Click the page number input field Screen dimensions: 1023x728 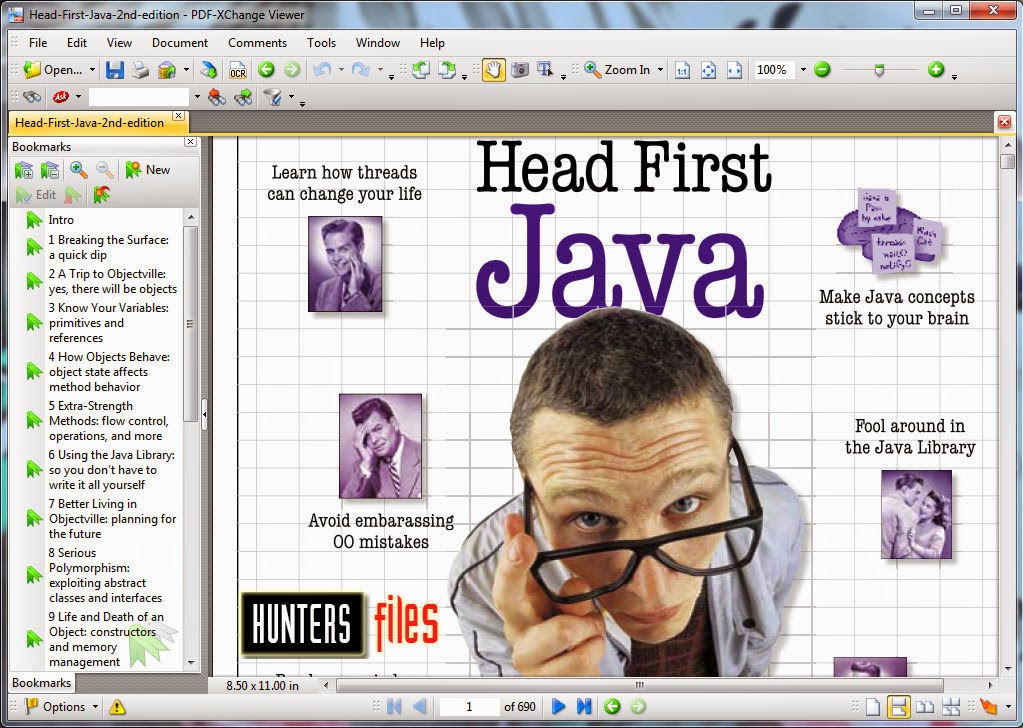click(x=468, y=706)
